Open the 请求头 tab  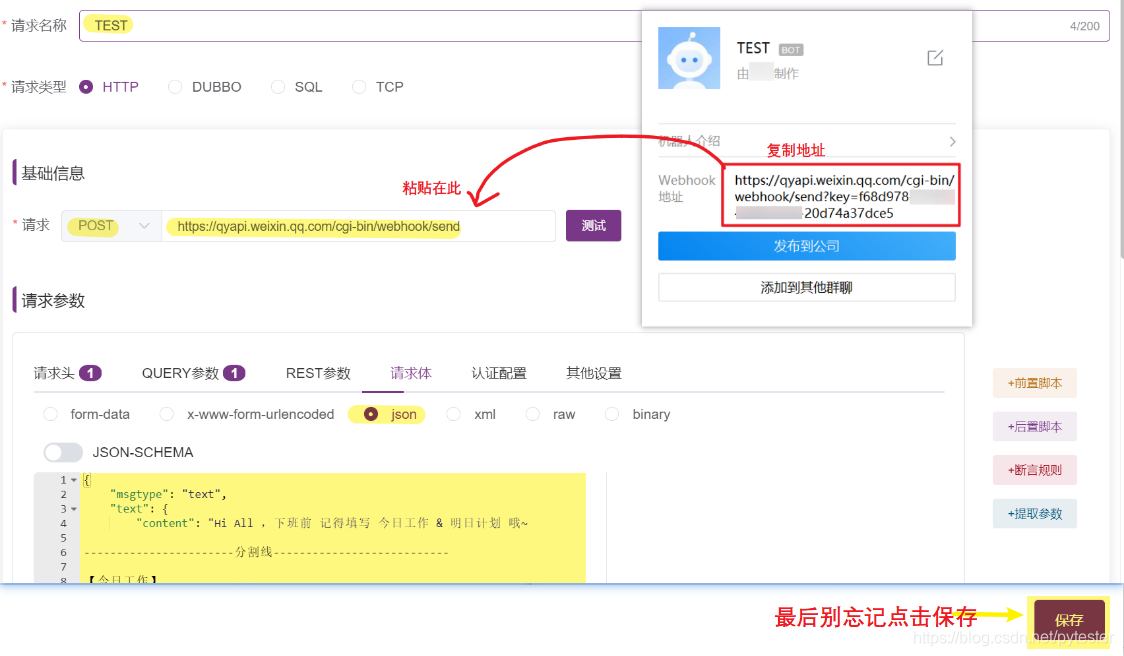(x=67, y=373)
